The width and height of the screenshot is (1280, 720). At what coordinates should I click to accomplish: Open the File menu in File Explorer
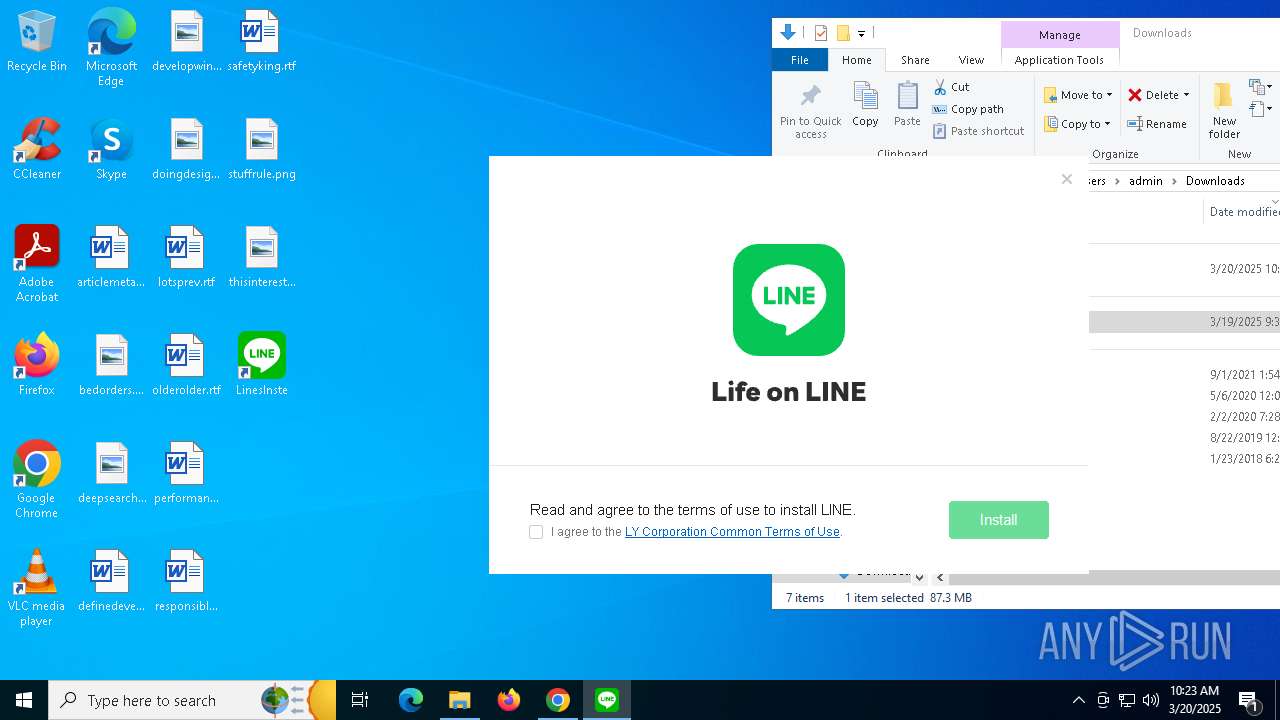click(x=800, y=60)
